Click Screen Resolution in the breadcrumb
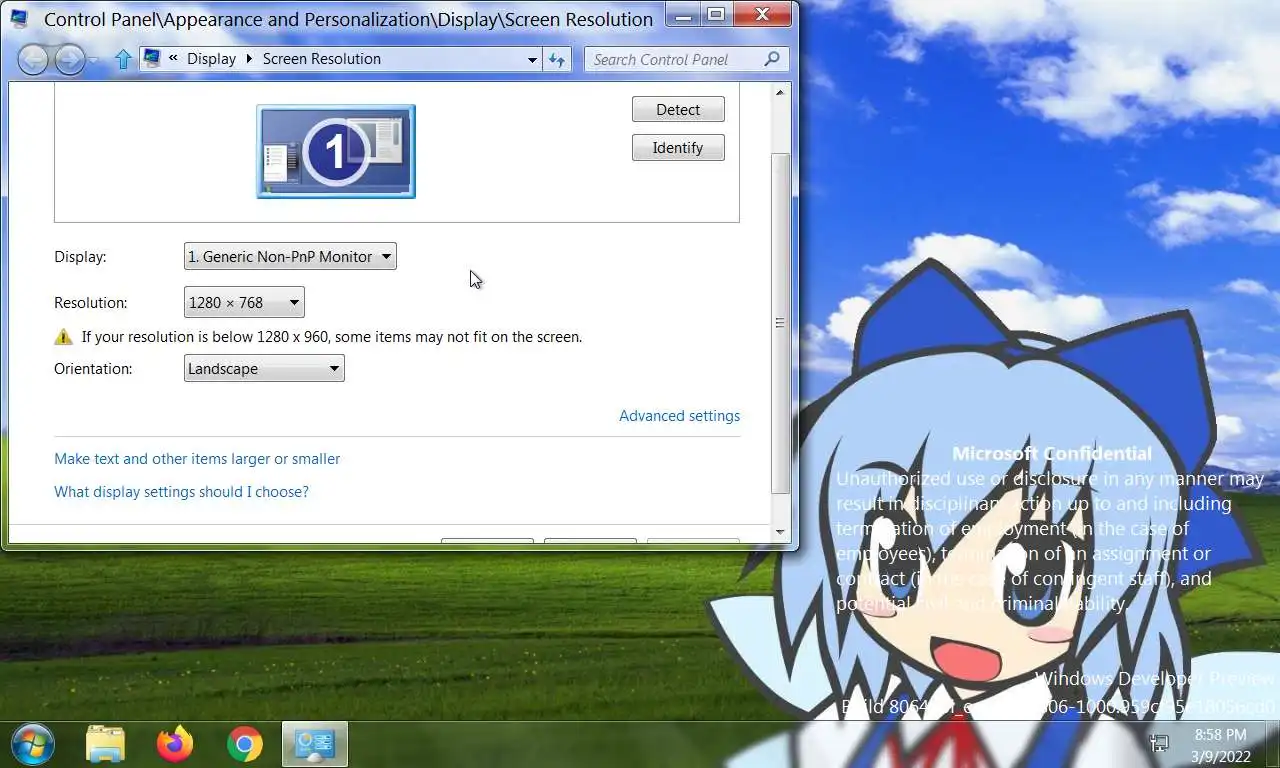 point(321,59)
